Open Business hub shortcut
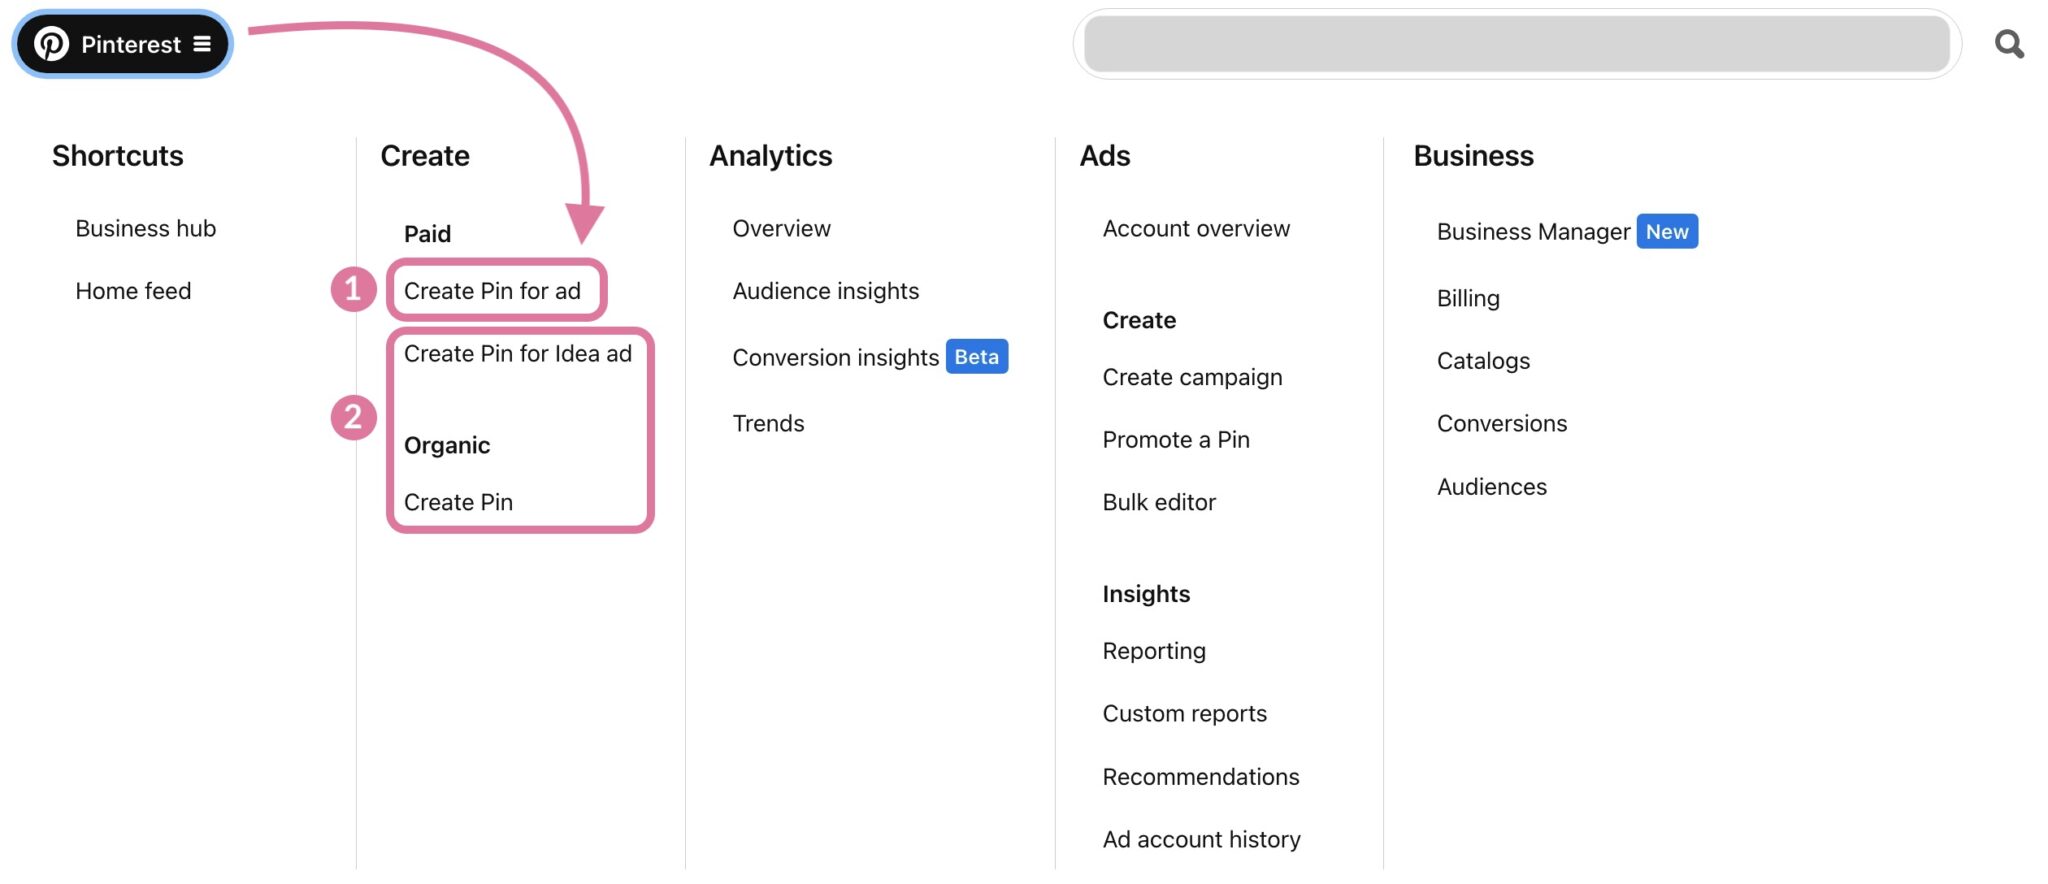The width and height of the screenshot is (2048, 884). click(x=145, y=229)
